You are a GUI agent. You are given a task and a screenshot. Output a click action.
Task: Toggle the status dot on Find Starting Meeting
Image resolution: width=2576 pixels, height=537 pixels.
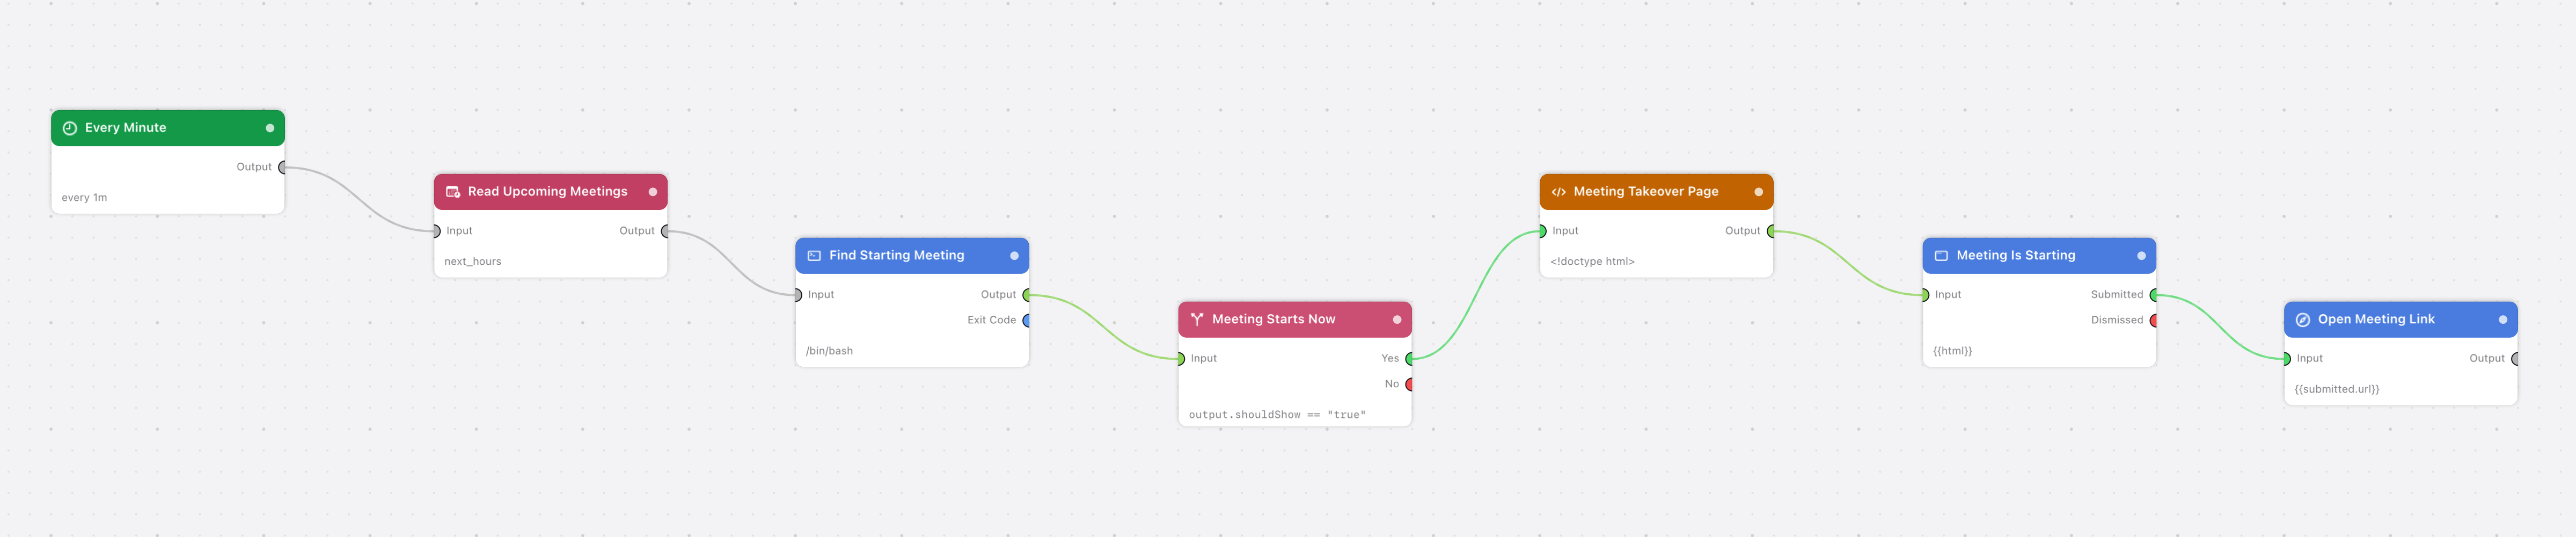coord(1014,256)
